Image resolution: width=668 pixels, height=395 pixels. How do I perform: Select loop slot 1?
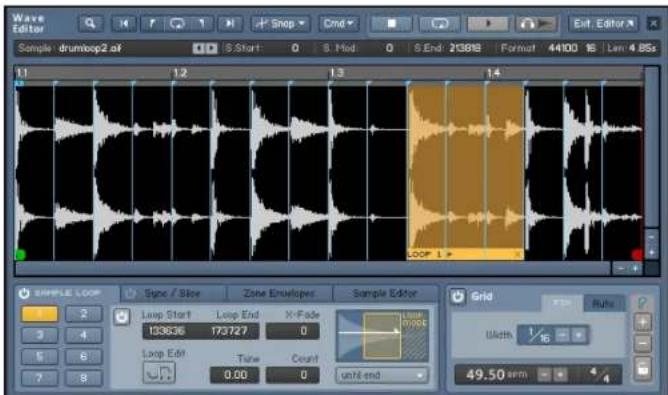pos(39,314)
